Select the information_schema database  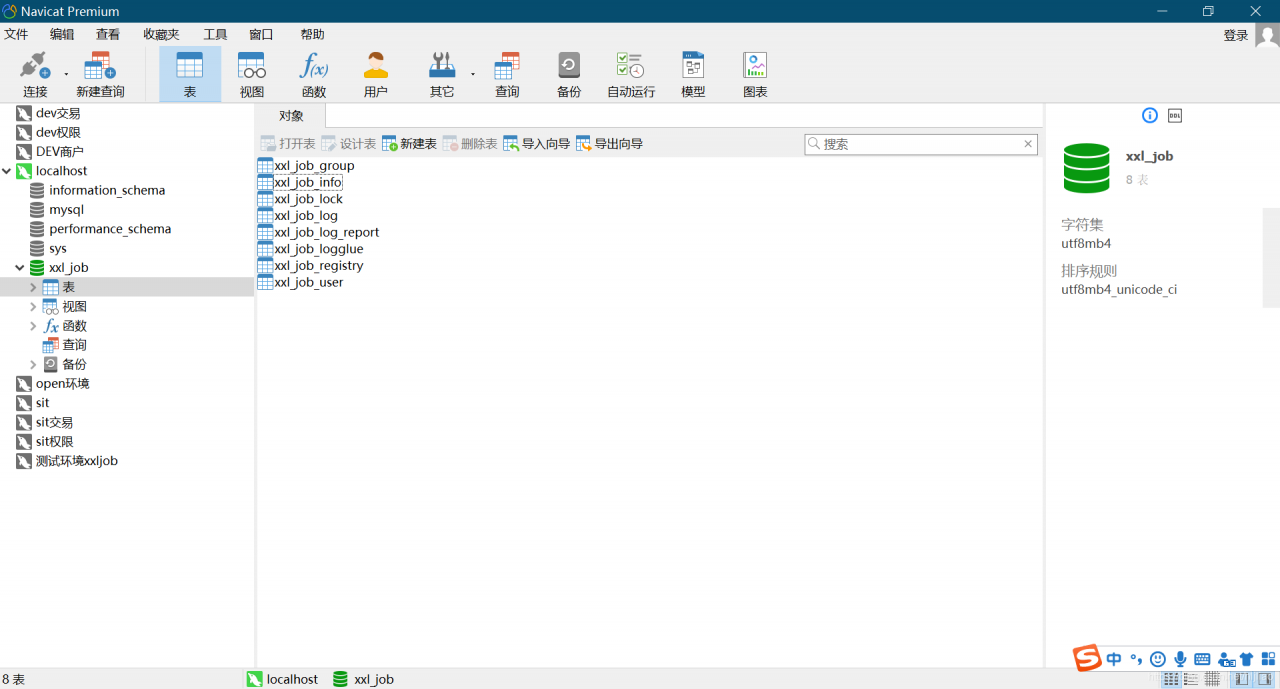[x=97, y=190]
